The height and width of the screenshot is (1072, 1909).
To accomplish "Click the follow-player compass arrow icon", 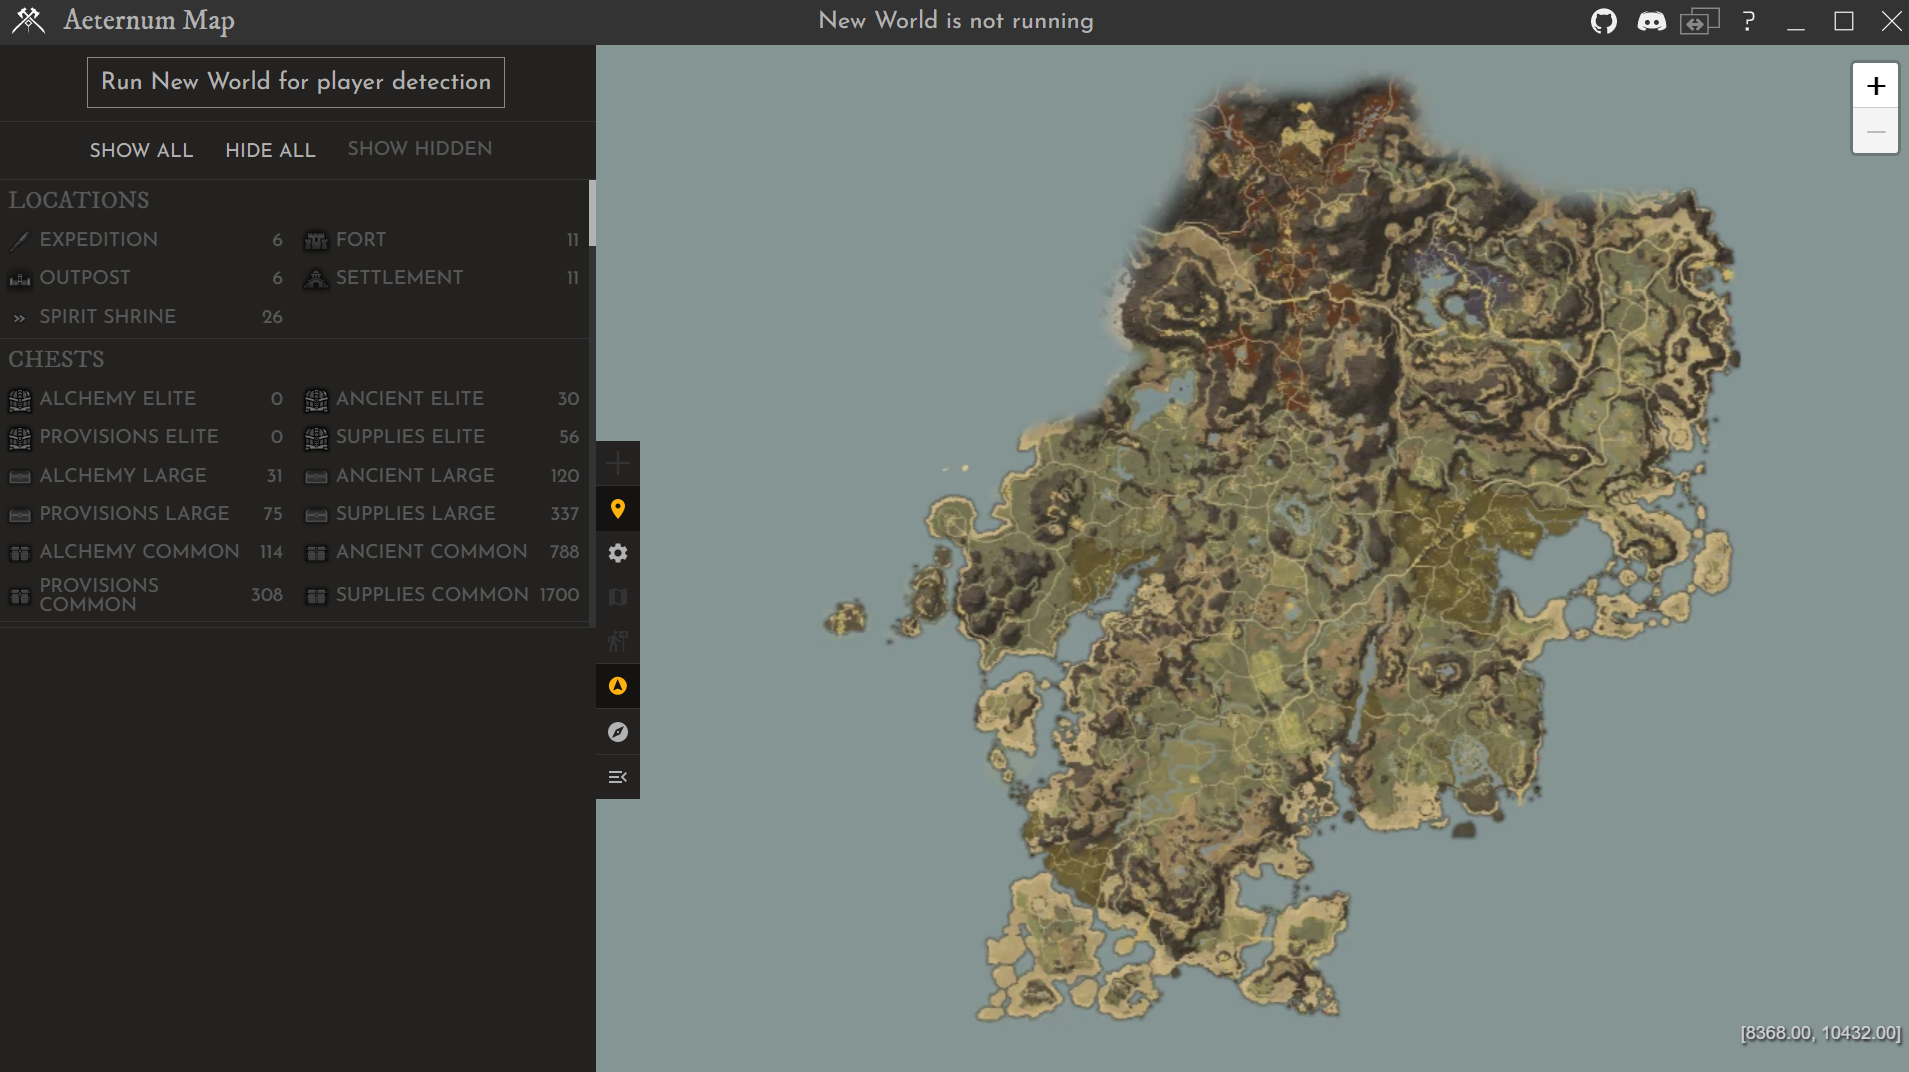I will tap(618, 686).
